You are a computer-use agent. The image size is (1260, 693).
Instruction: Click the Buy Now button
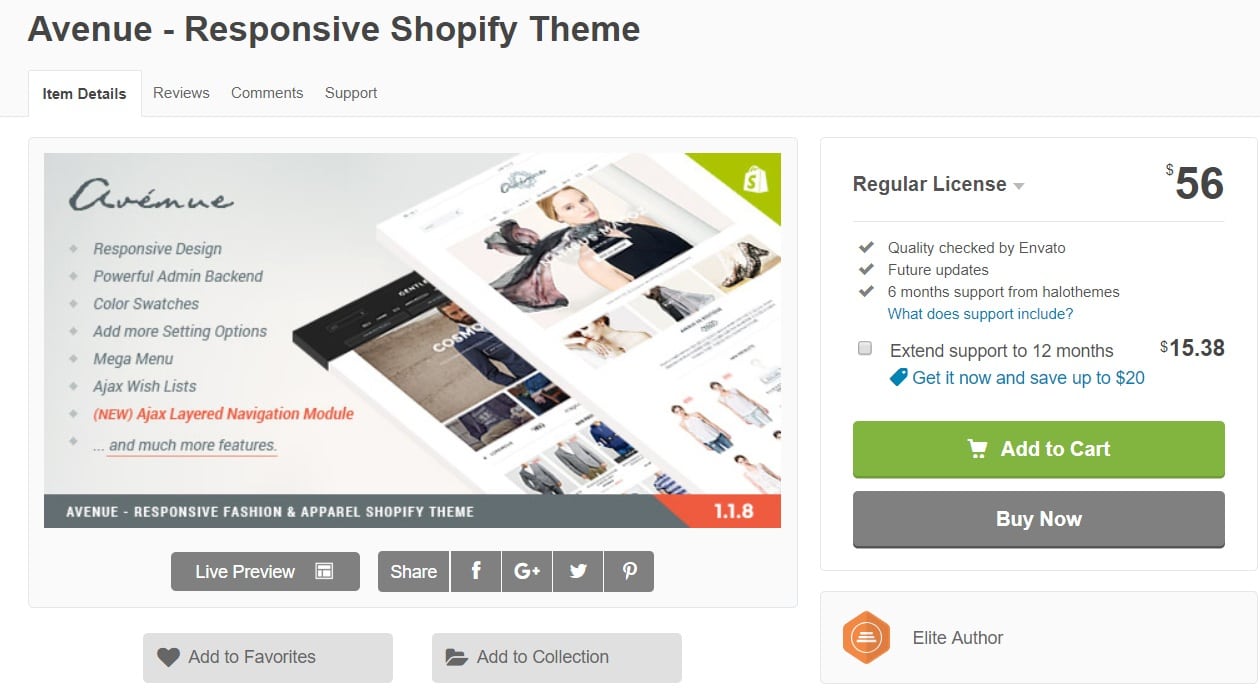point(1039,519)
